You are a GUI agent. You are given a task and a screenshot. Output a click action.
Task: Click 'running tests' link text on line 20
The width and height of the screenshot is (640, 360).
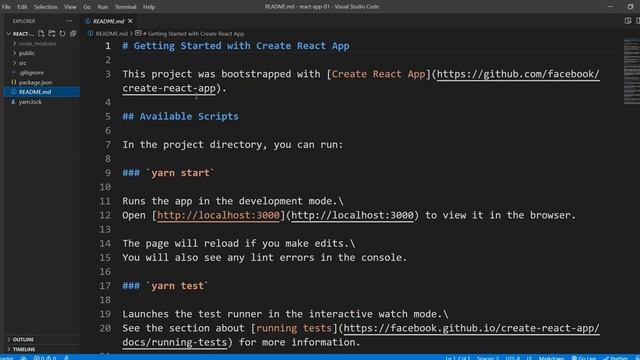(294, 328)
